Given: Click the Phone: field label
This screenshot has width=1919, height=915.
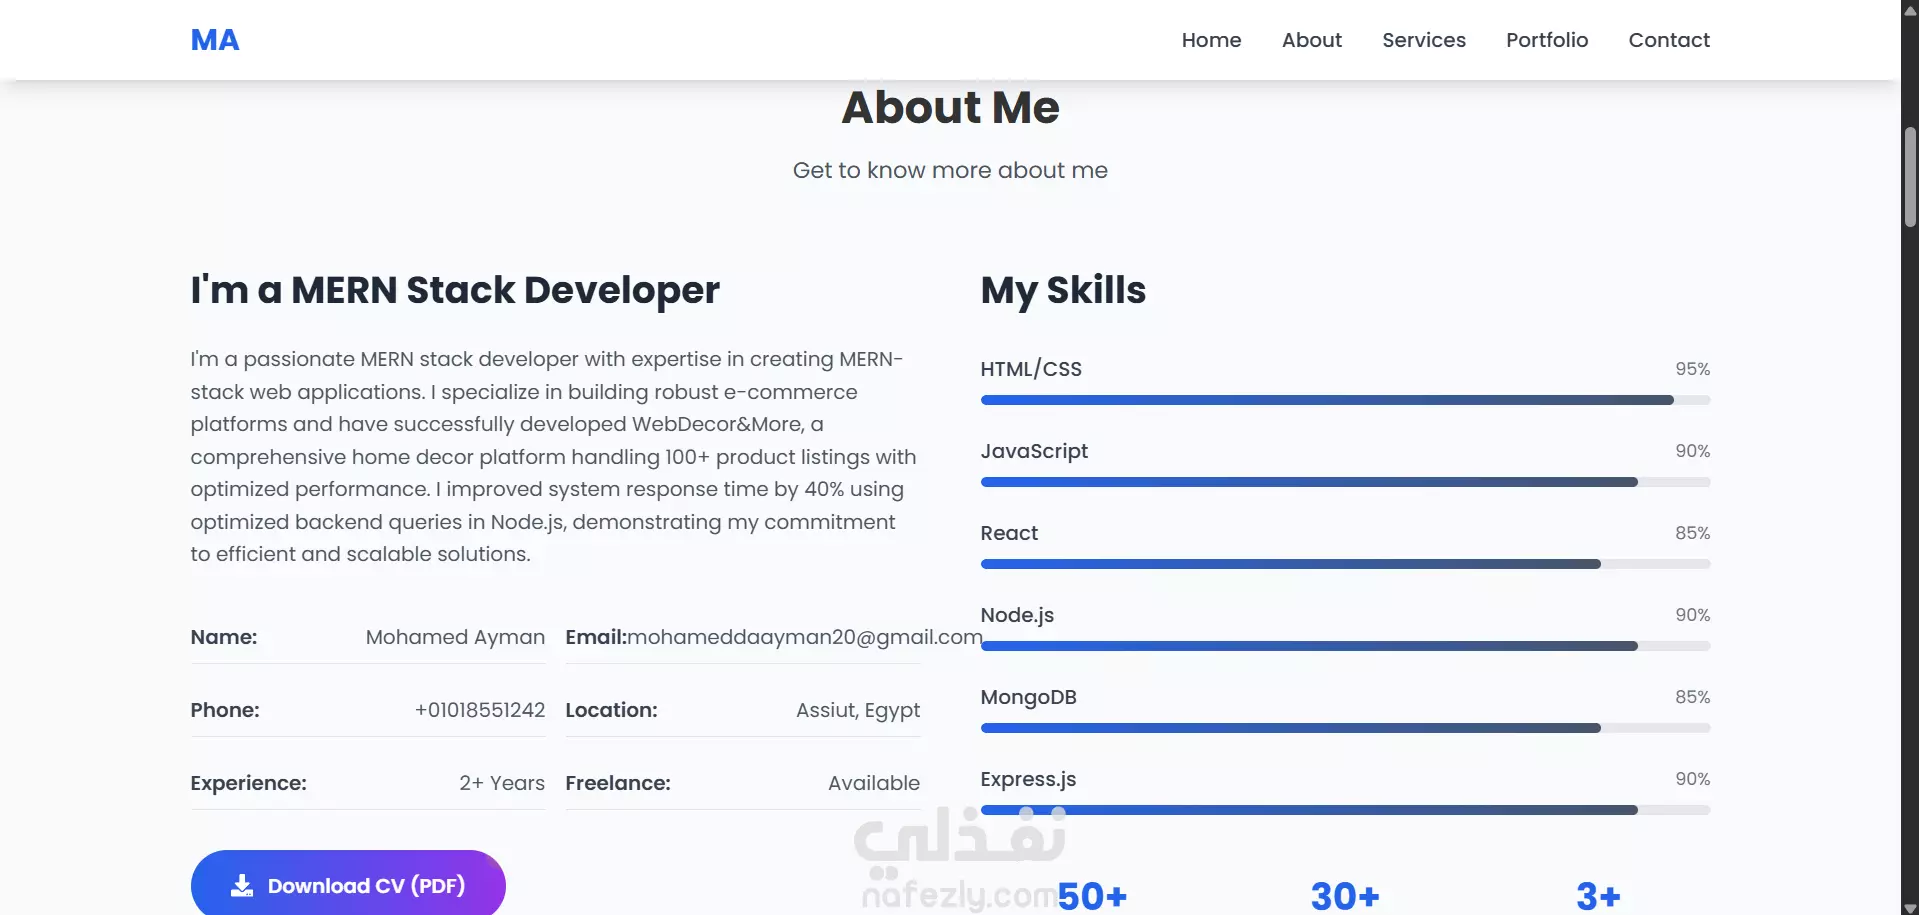Looking at the screenshot, I should [225, 710].
